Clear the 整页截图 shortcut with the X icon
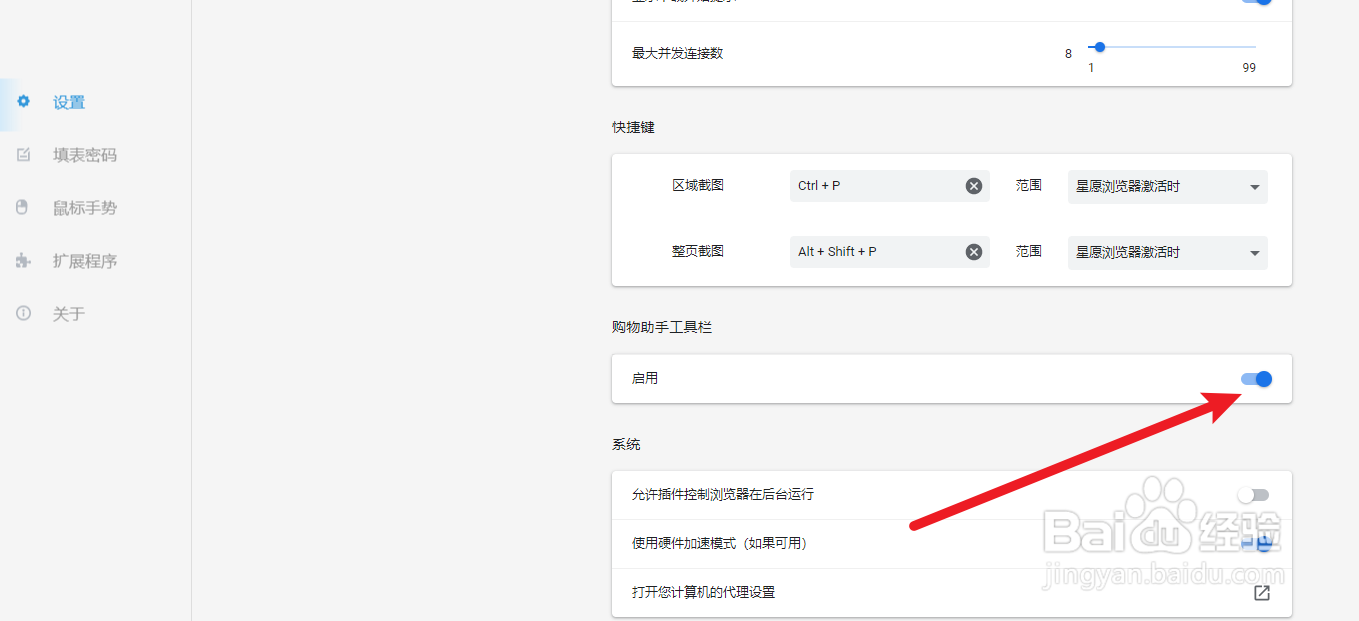 [x=973, y=251]
